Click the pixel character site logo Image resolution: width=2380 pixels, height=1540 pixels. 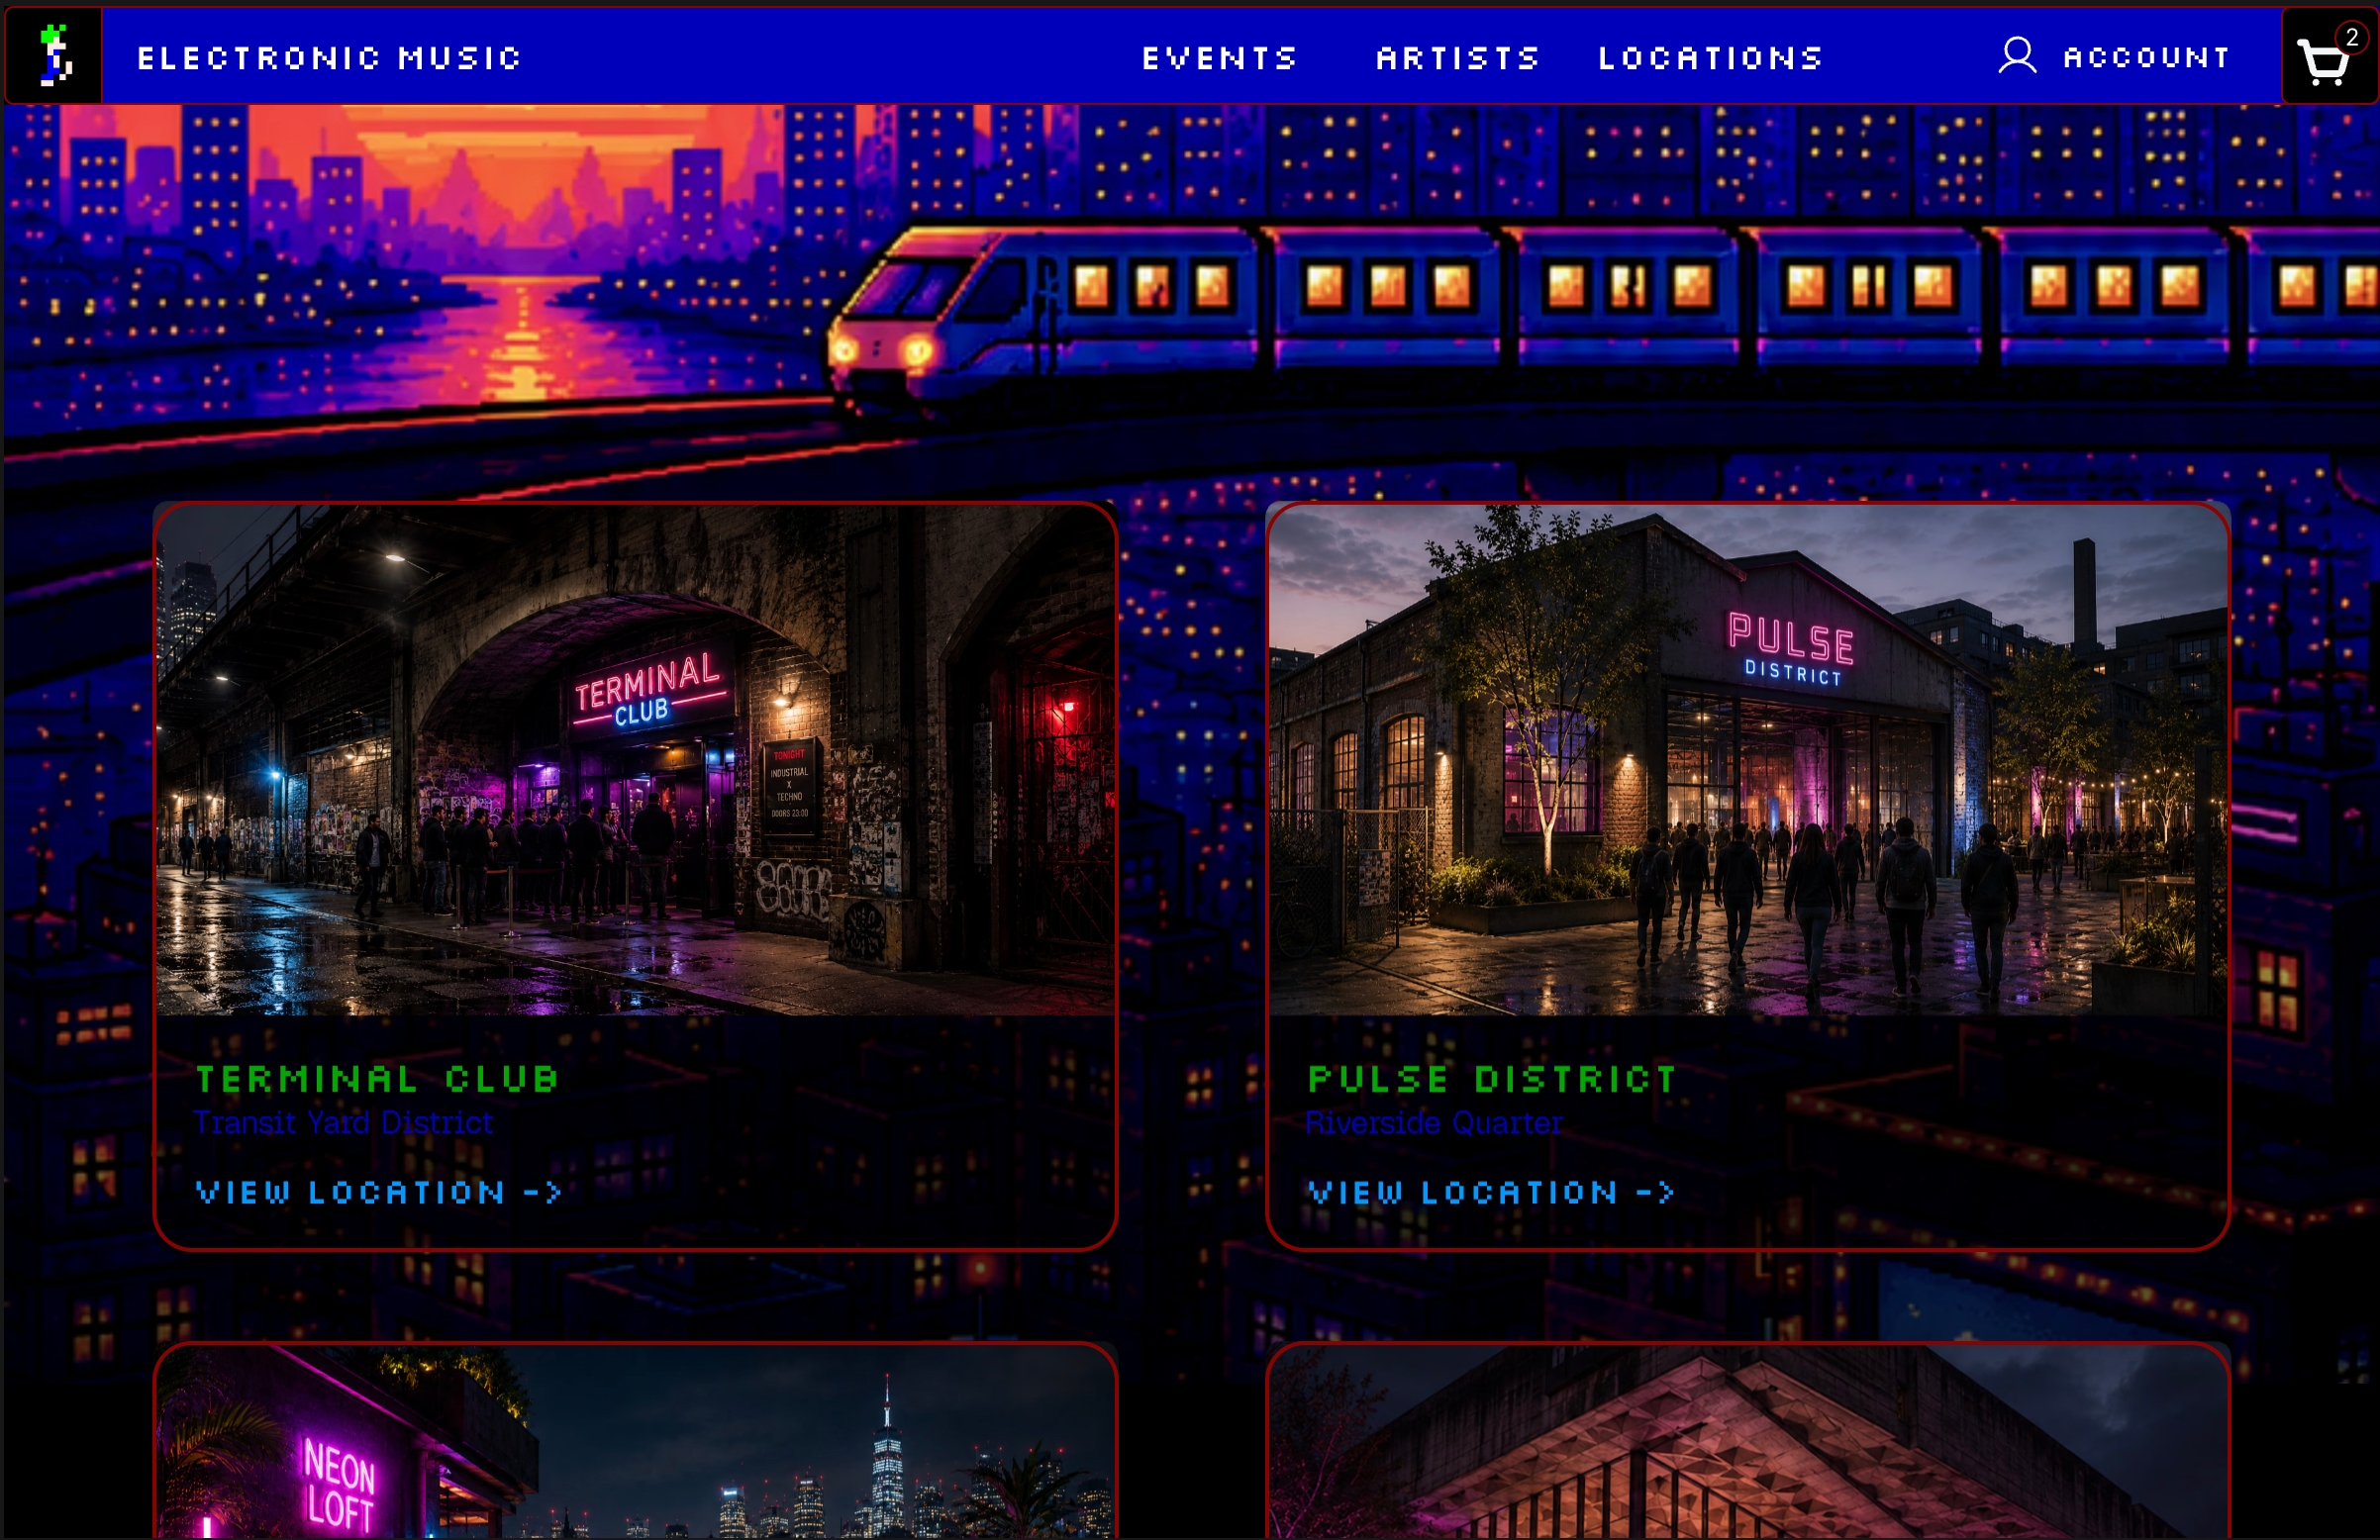pyautogui.click(x=54, y=56)
